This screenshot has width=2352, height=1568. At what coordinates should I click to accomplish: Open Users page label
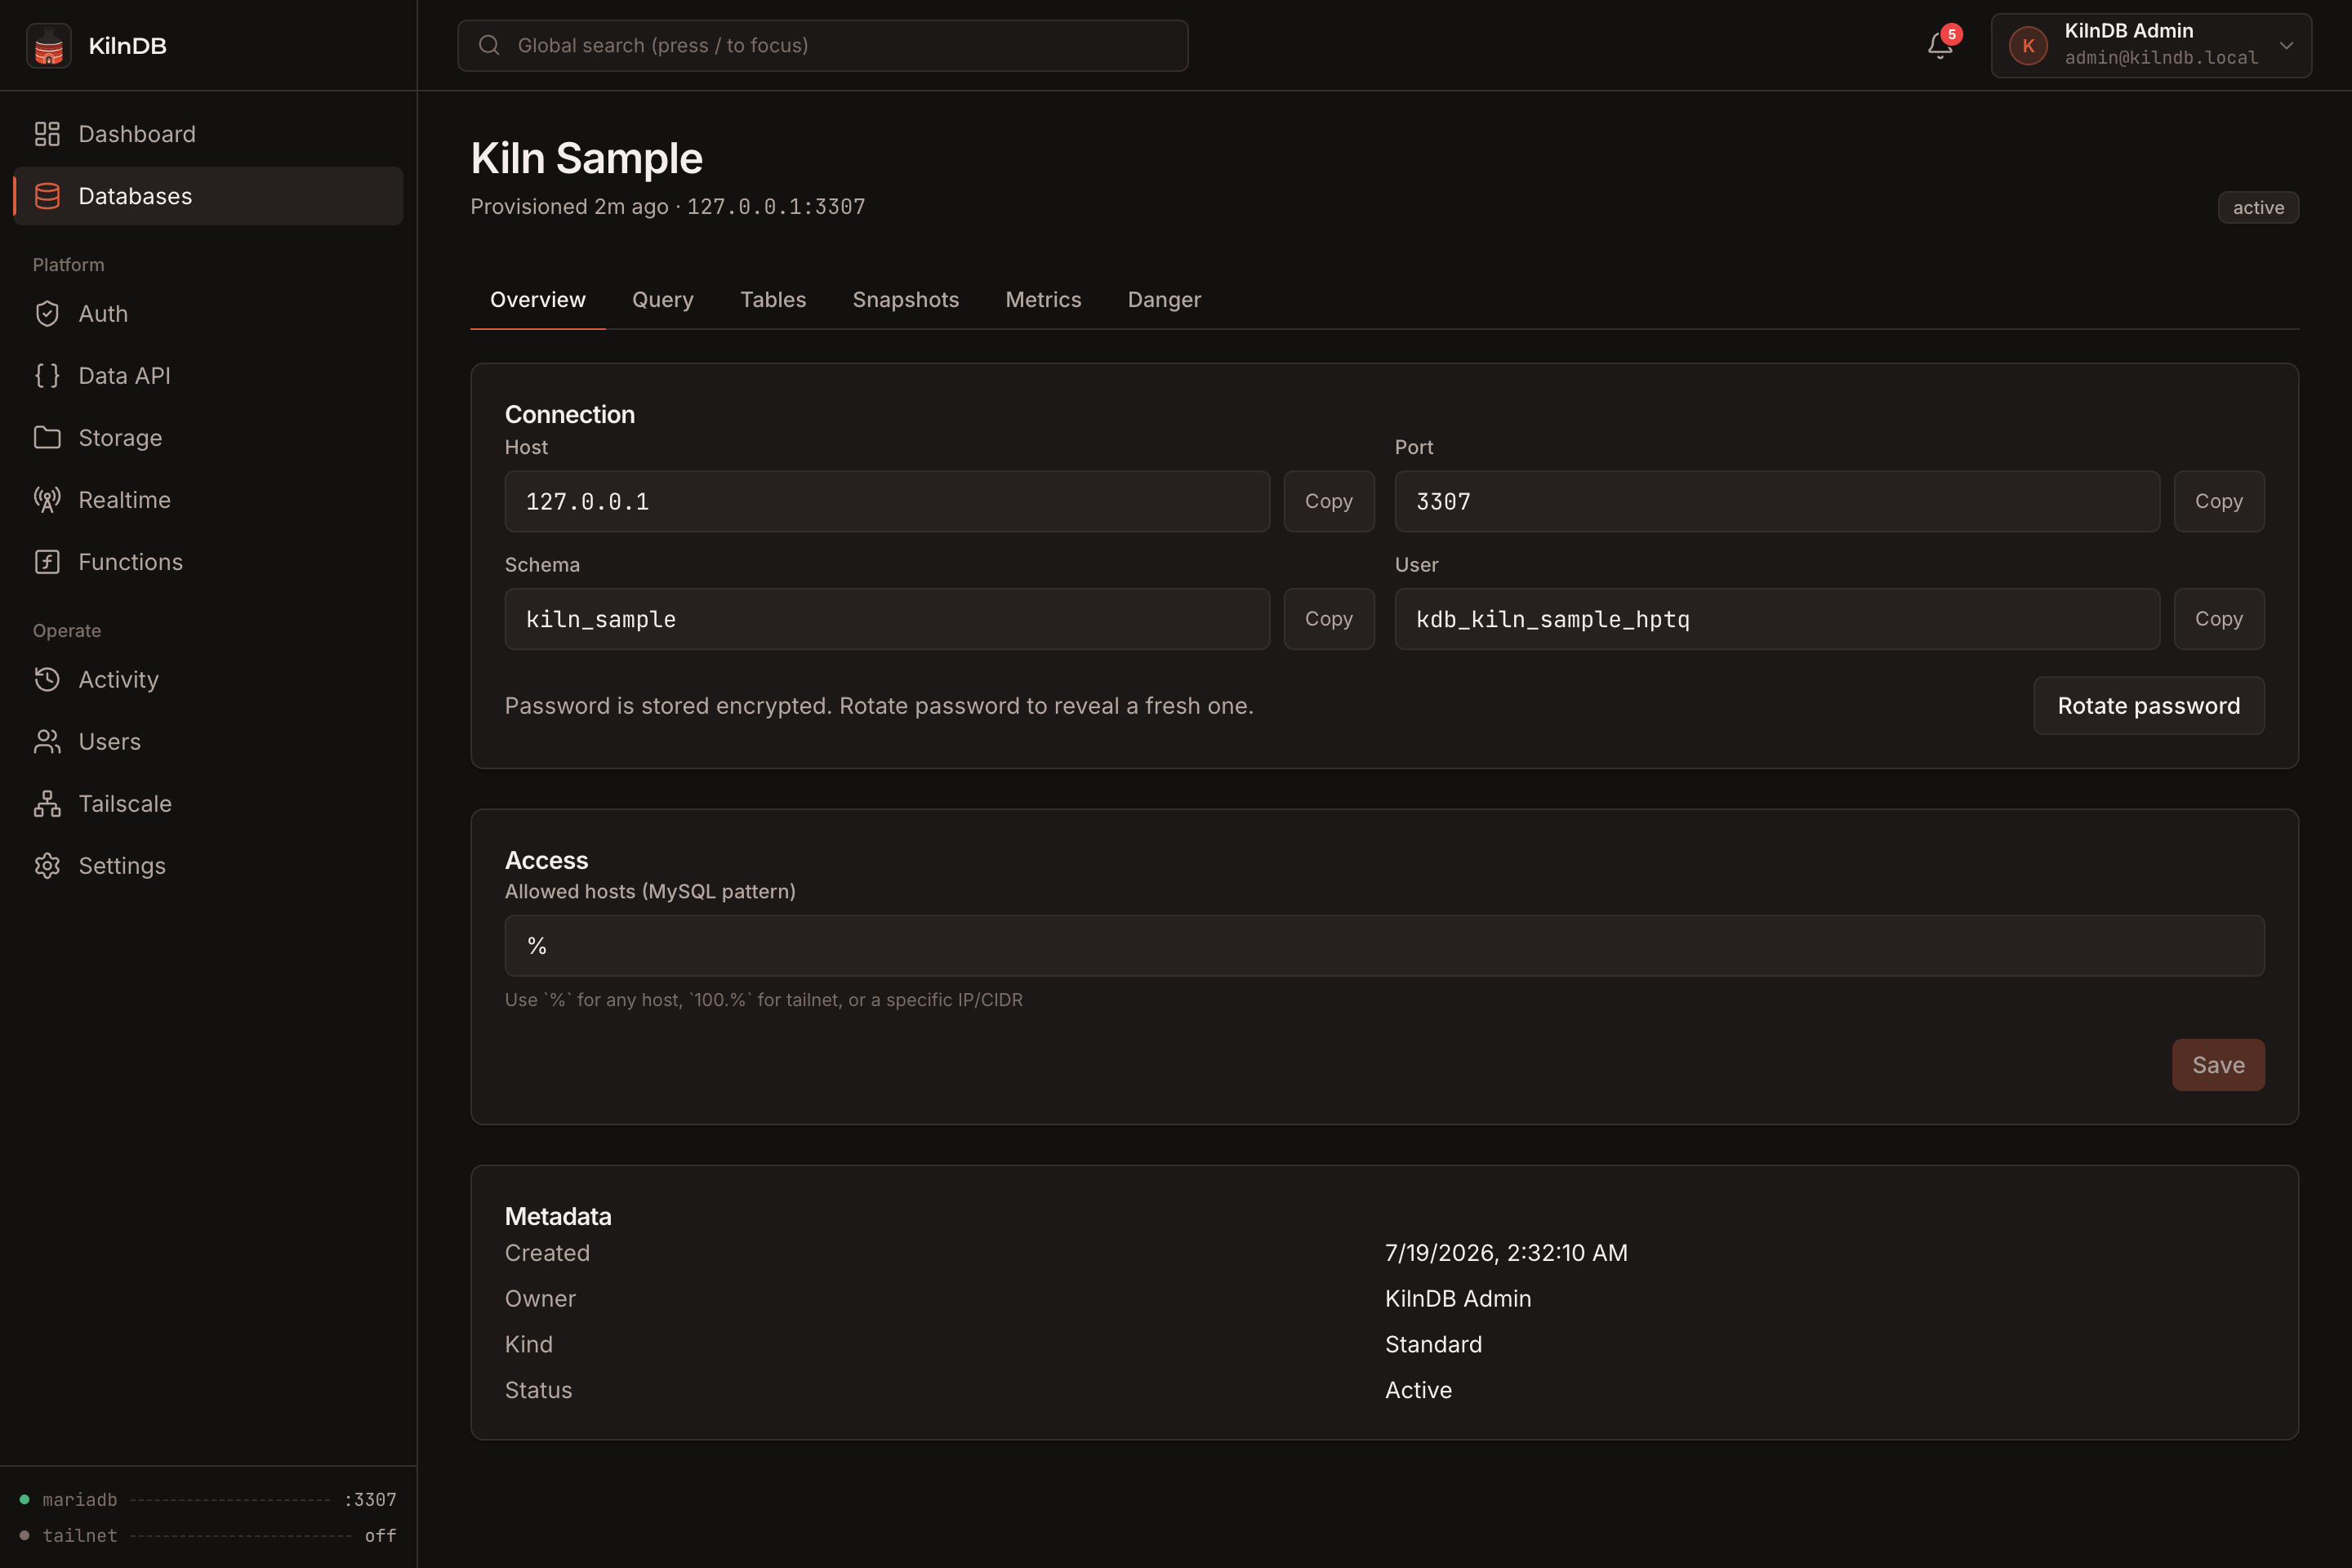click(x=109, y=742)
